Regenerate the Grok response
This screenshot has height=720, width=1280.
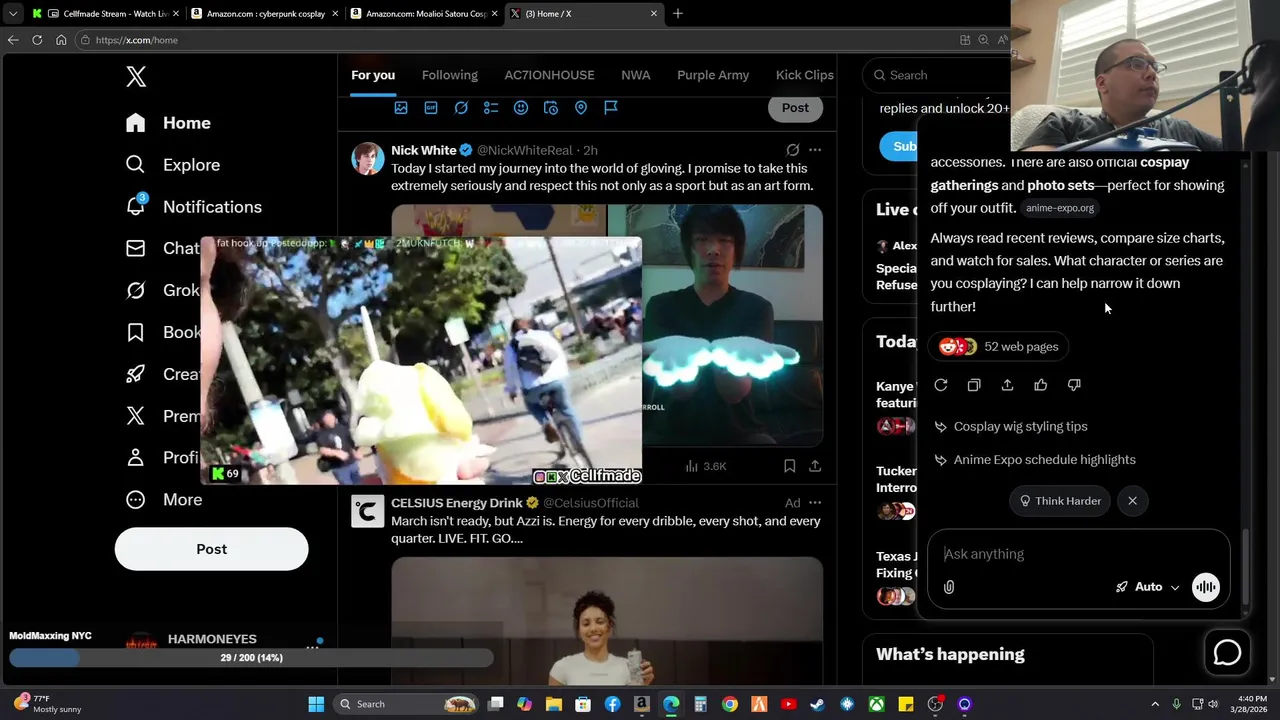[941, 385]
